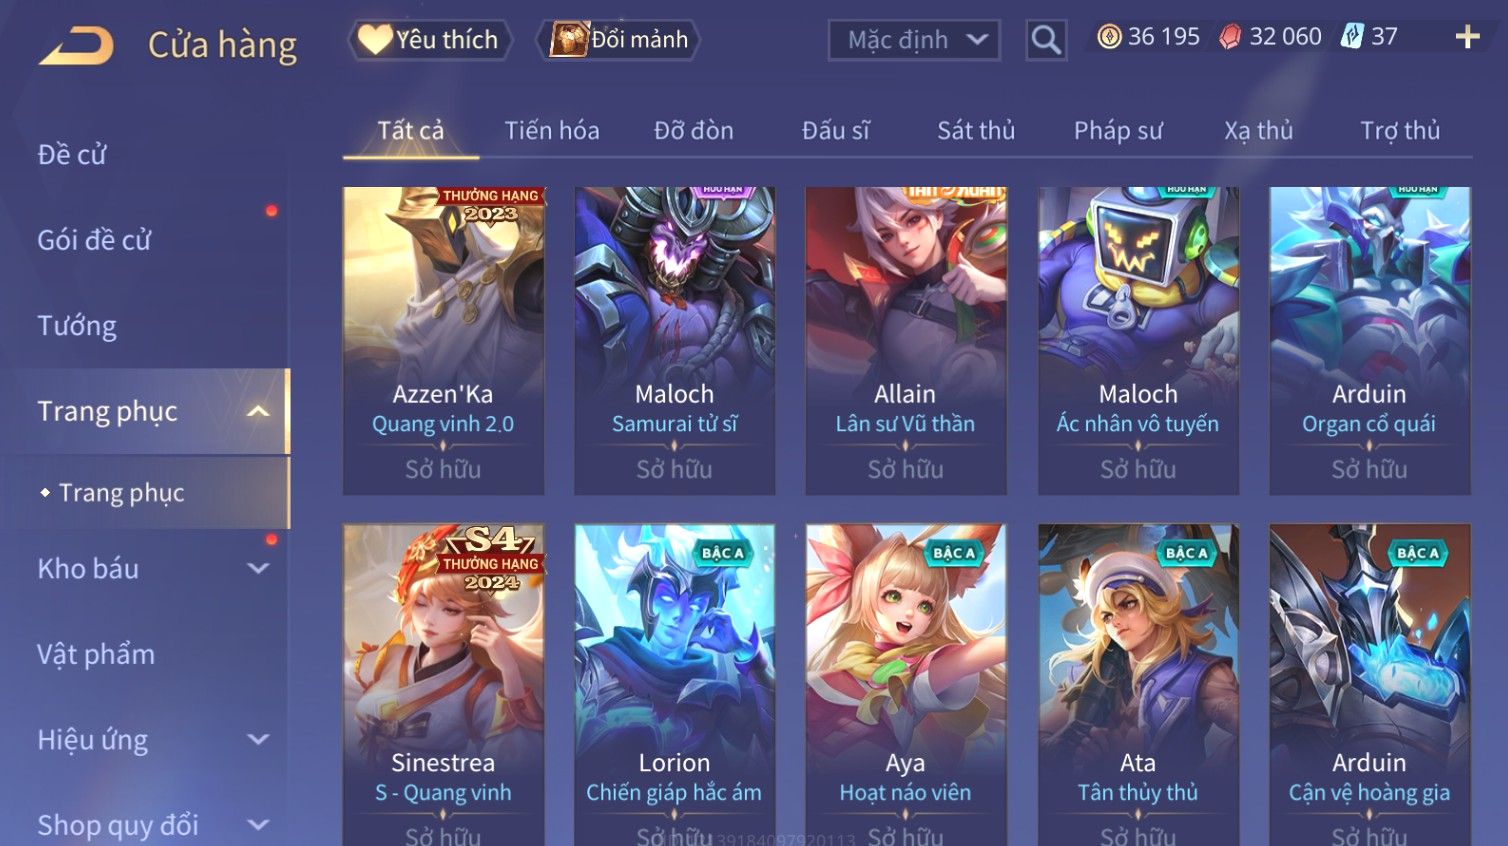Select the Tiến hóa category tab
The width and height of the screenshot is (1508, 846).
552,131
